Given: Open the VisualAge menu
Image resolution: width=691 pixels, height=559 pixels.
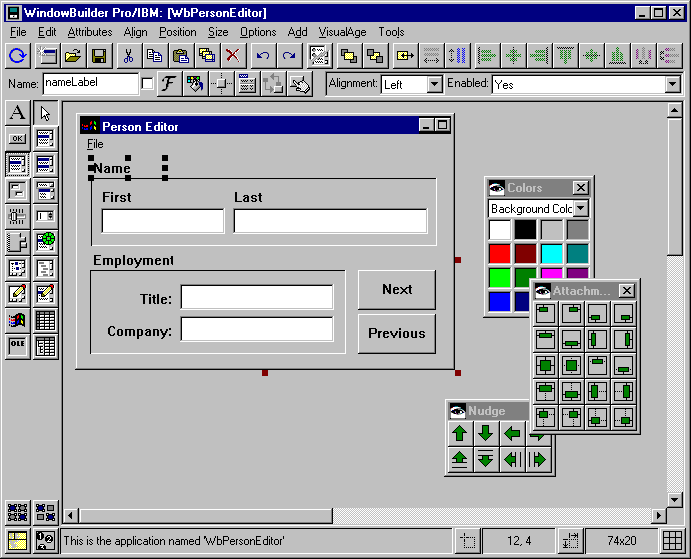Looking at the screenshot, I should [342, 32].
